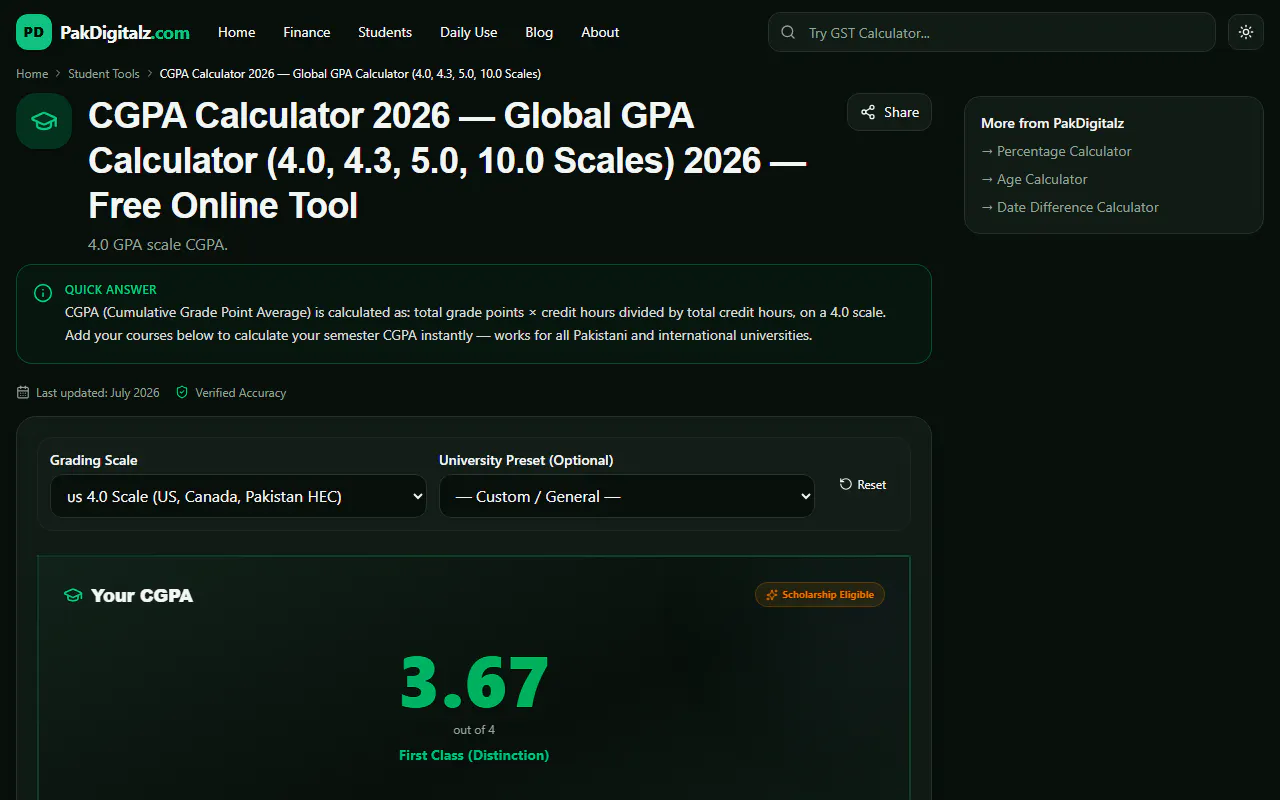Go to Home in the breadcrumb

click(x=32, y=74)
